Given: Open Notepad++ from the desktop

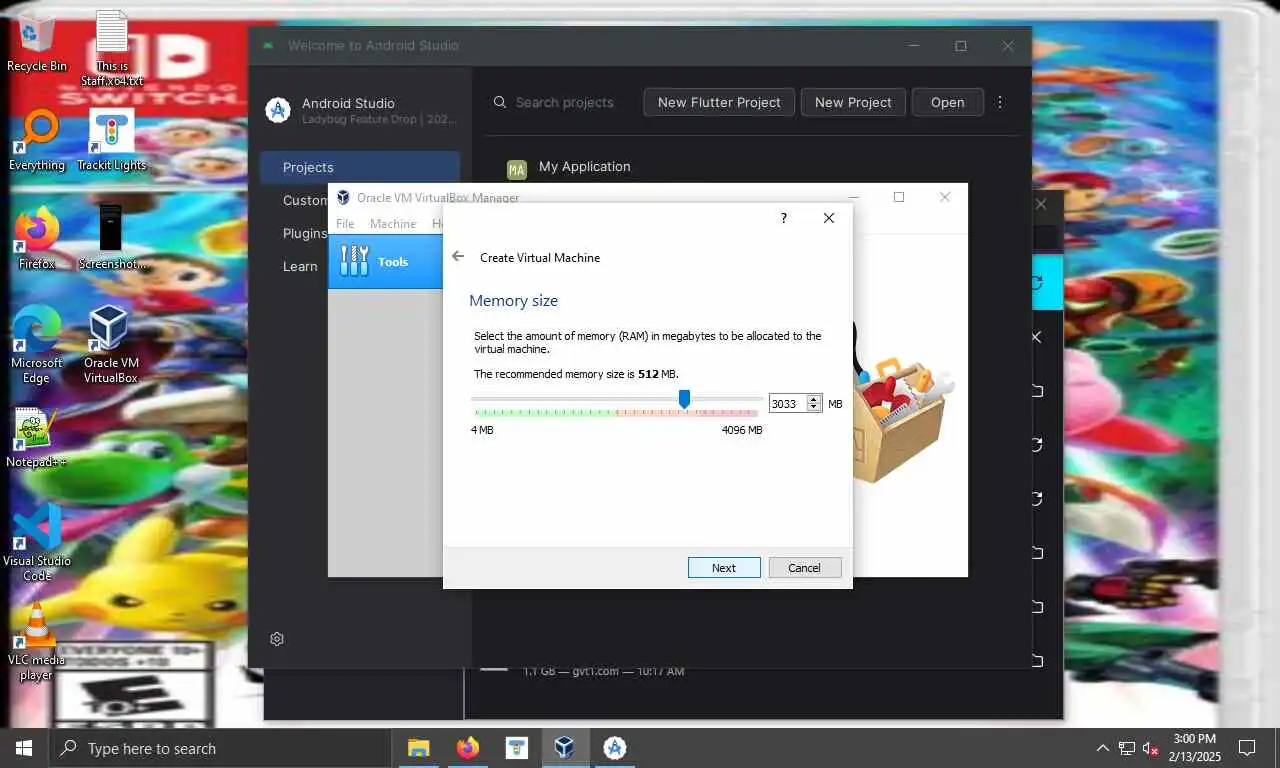Looking at the screenshot, I should (37, 438).
